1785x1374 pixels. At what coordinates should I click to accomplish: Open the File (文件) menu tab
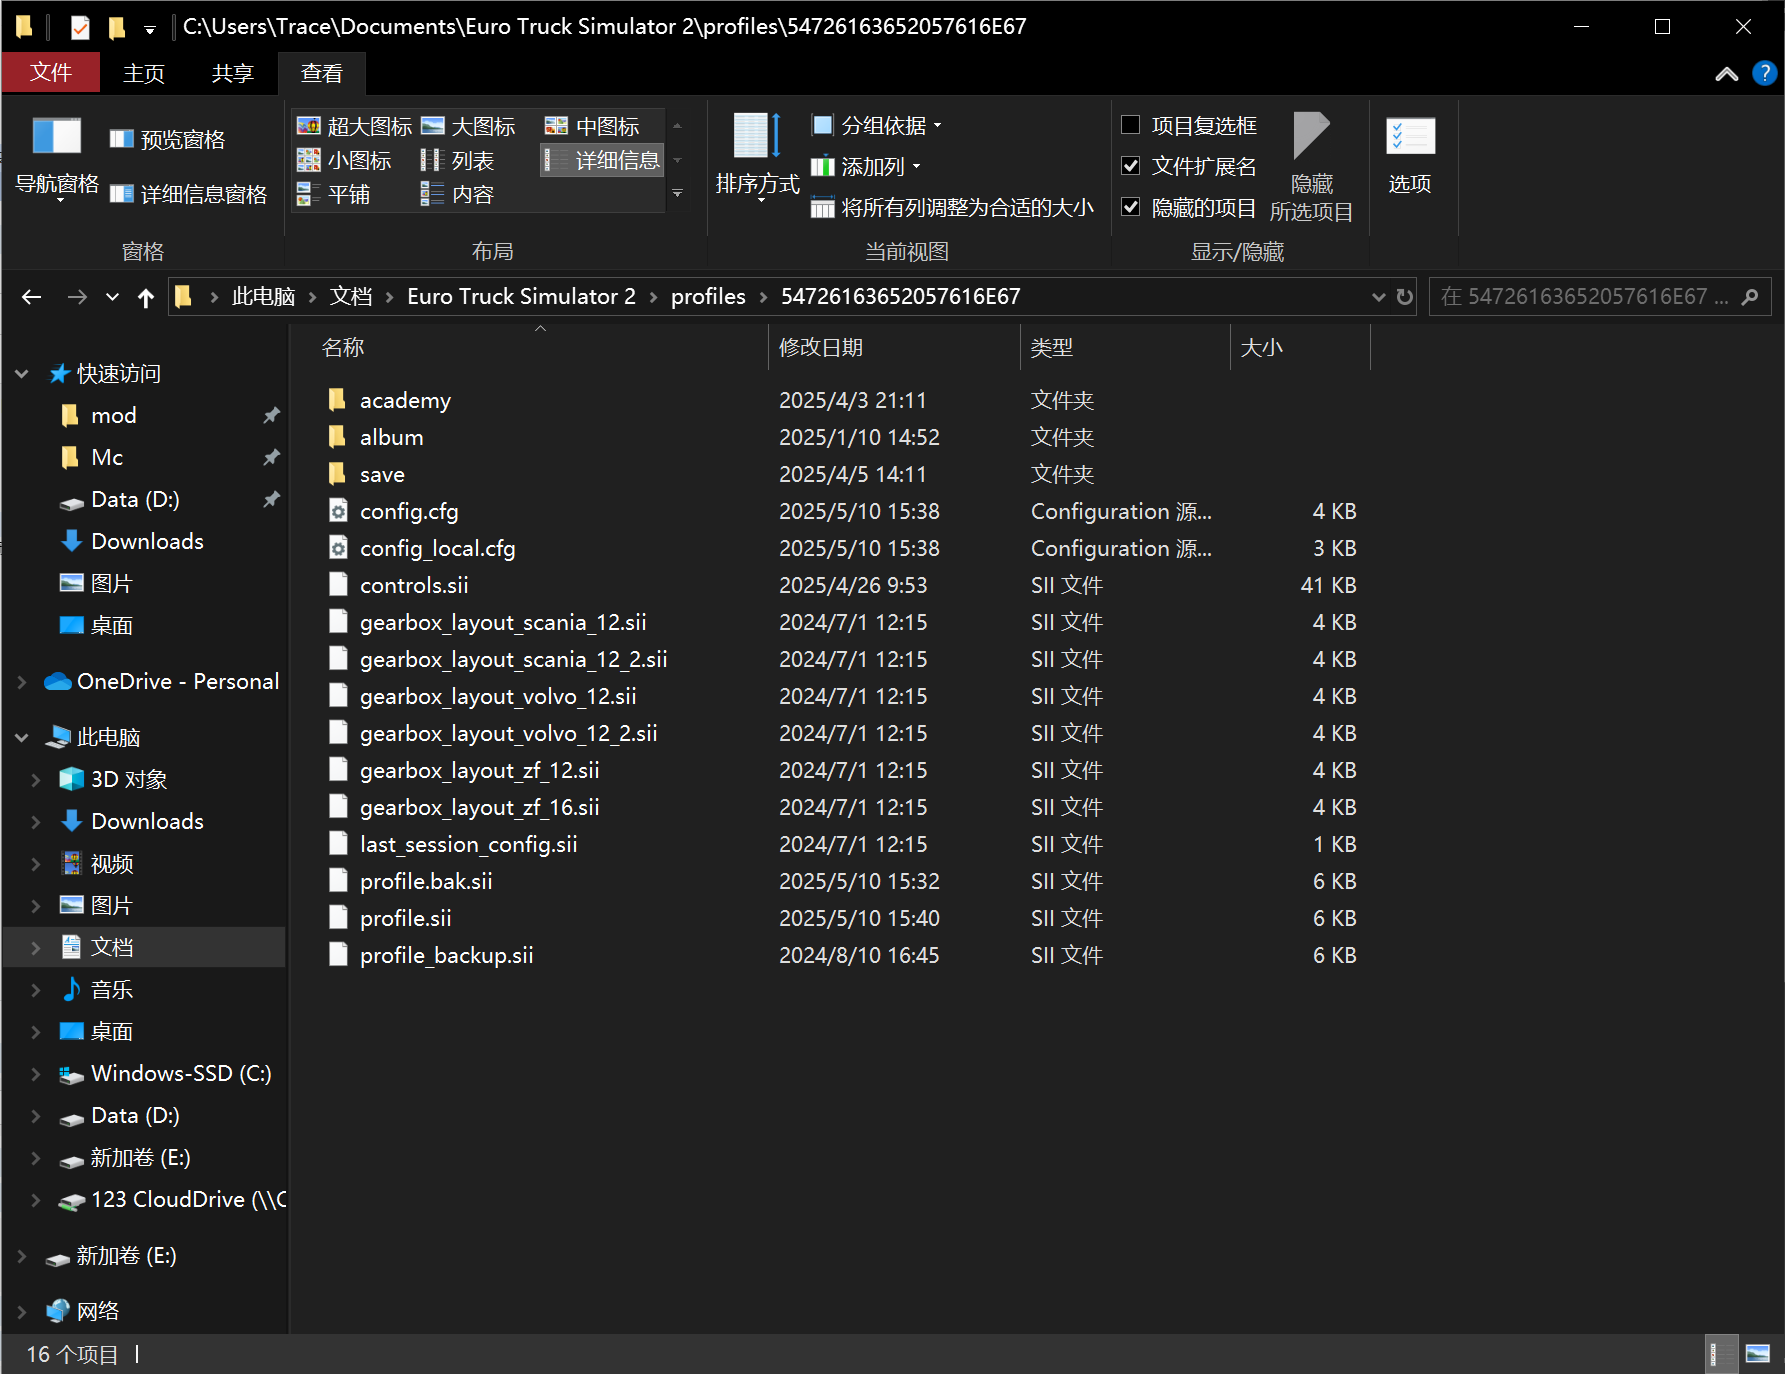point(51,73)
